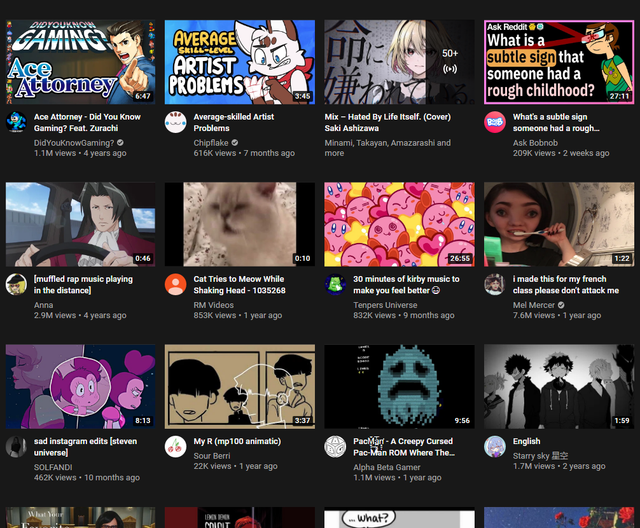
Task: Open Anna channel avatar icon
Action: tap(16, 284)
